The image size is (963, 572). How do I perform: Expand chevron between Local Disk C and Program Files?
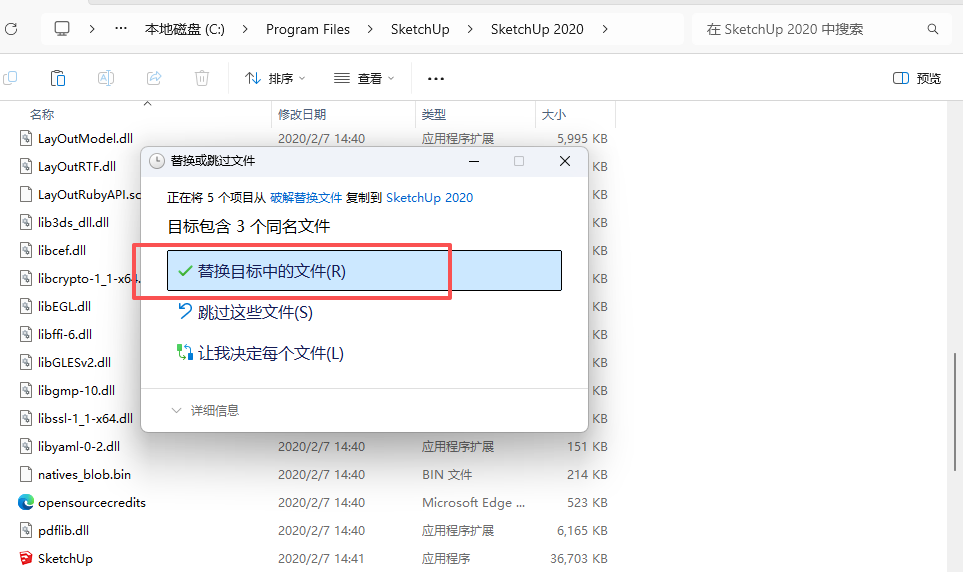(245, 29)
